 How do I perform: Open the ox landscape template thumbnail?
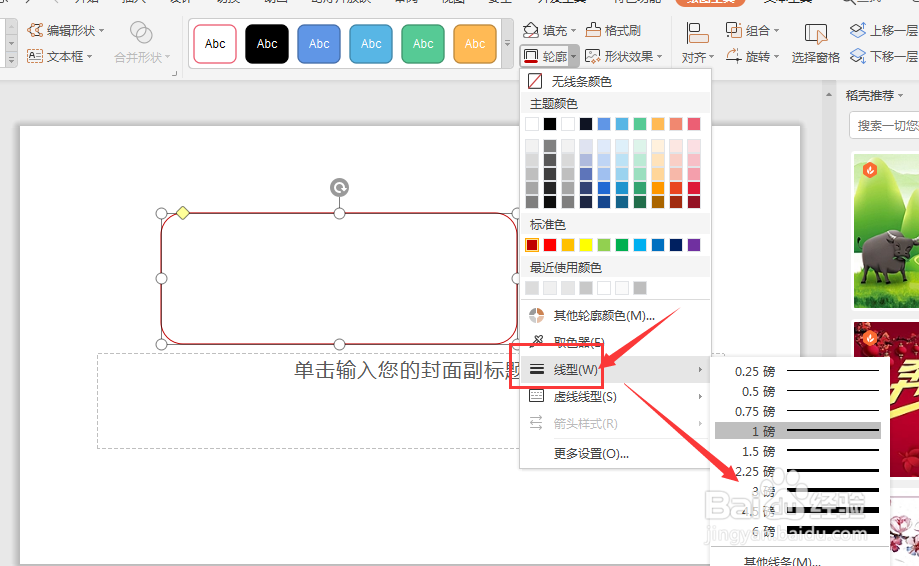(x=886, y=231)
